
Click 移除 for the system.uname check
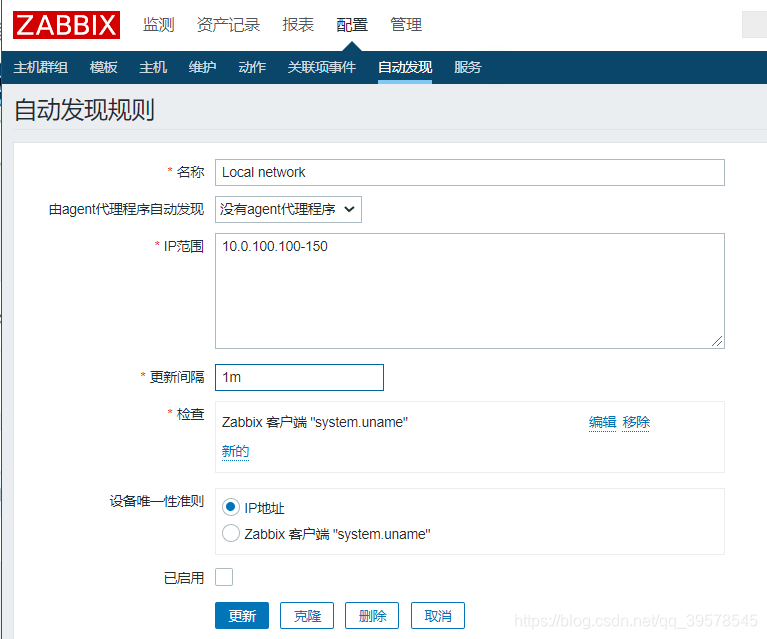point(636,422)
